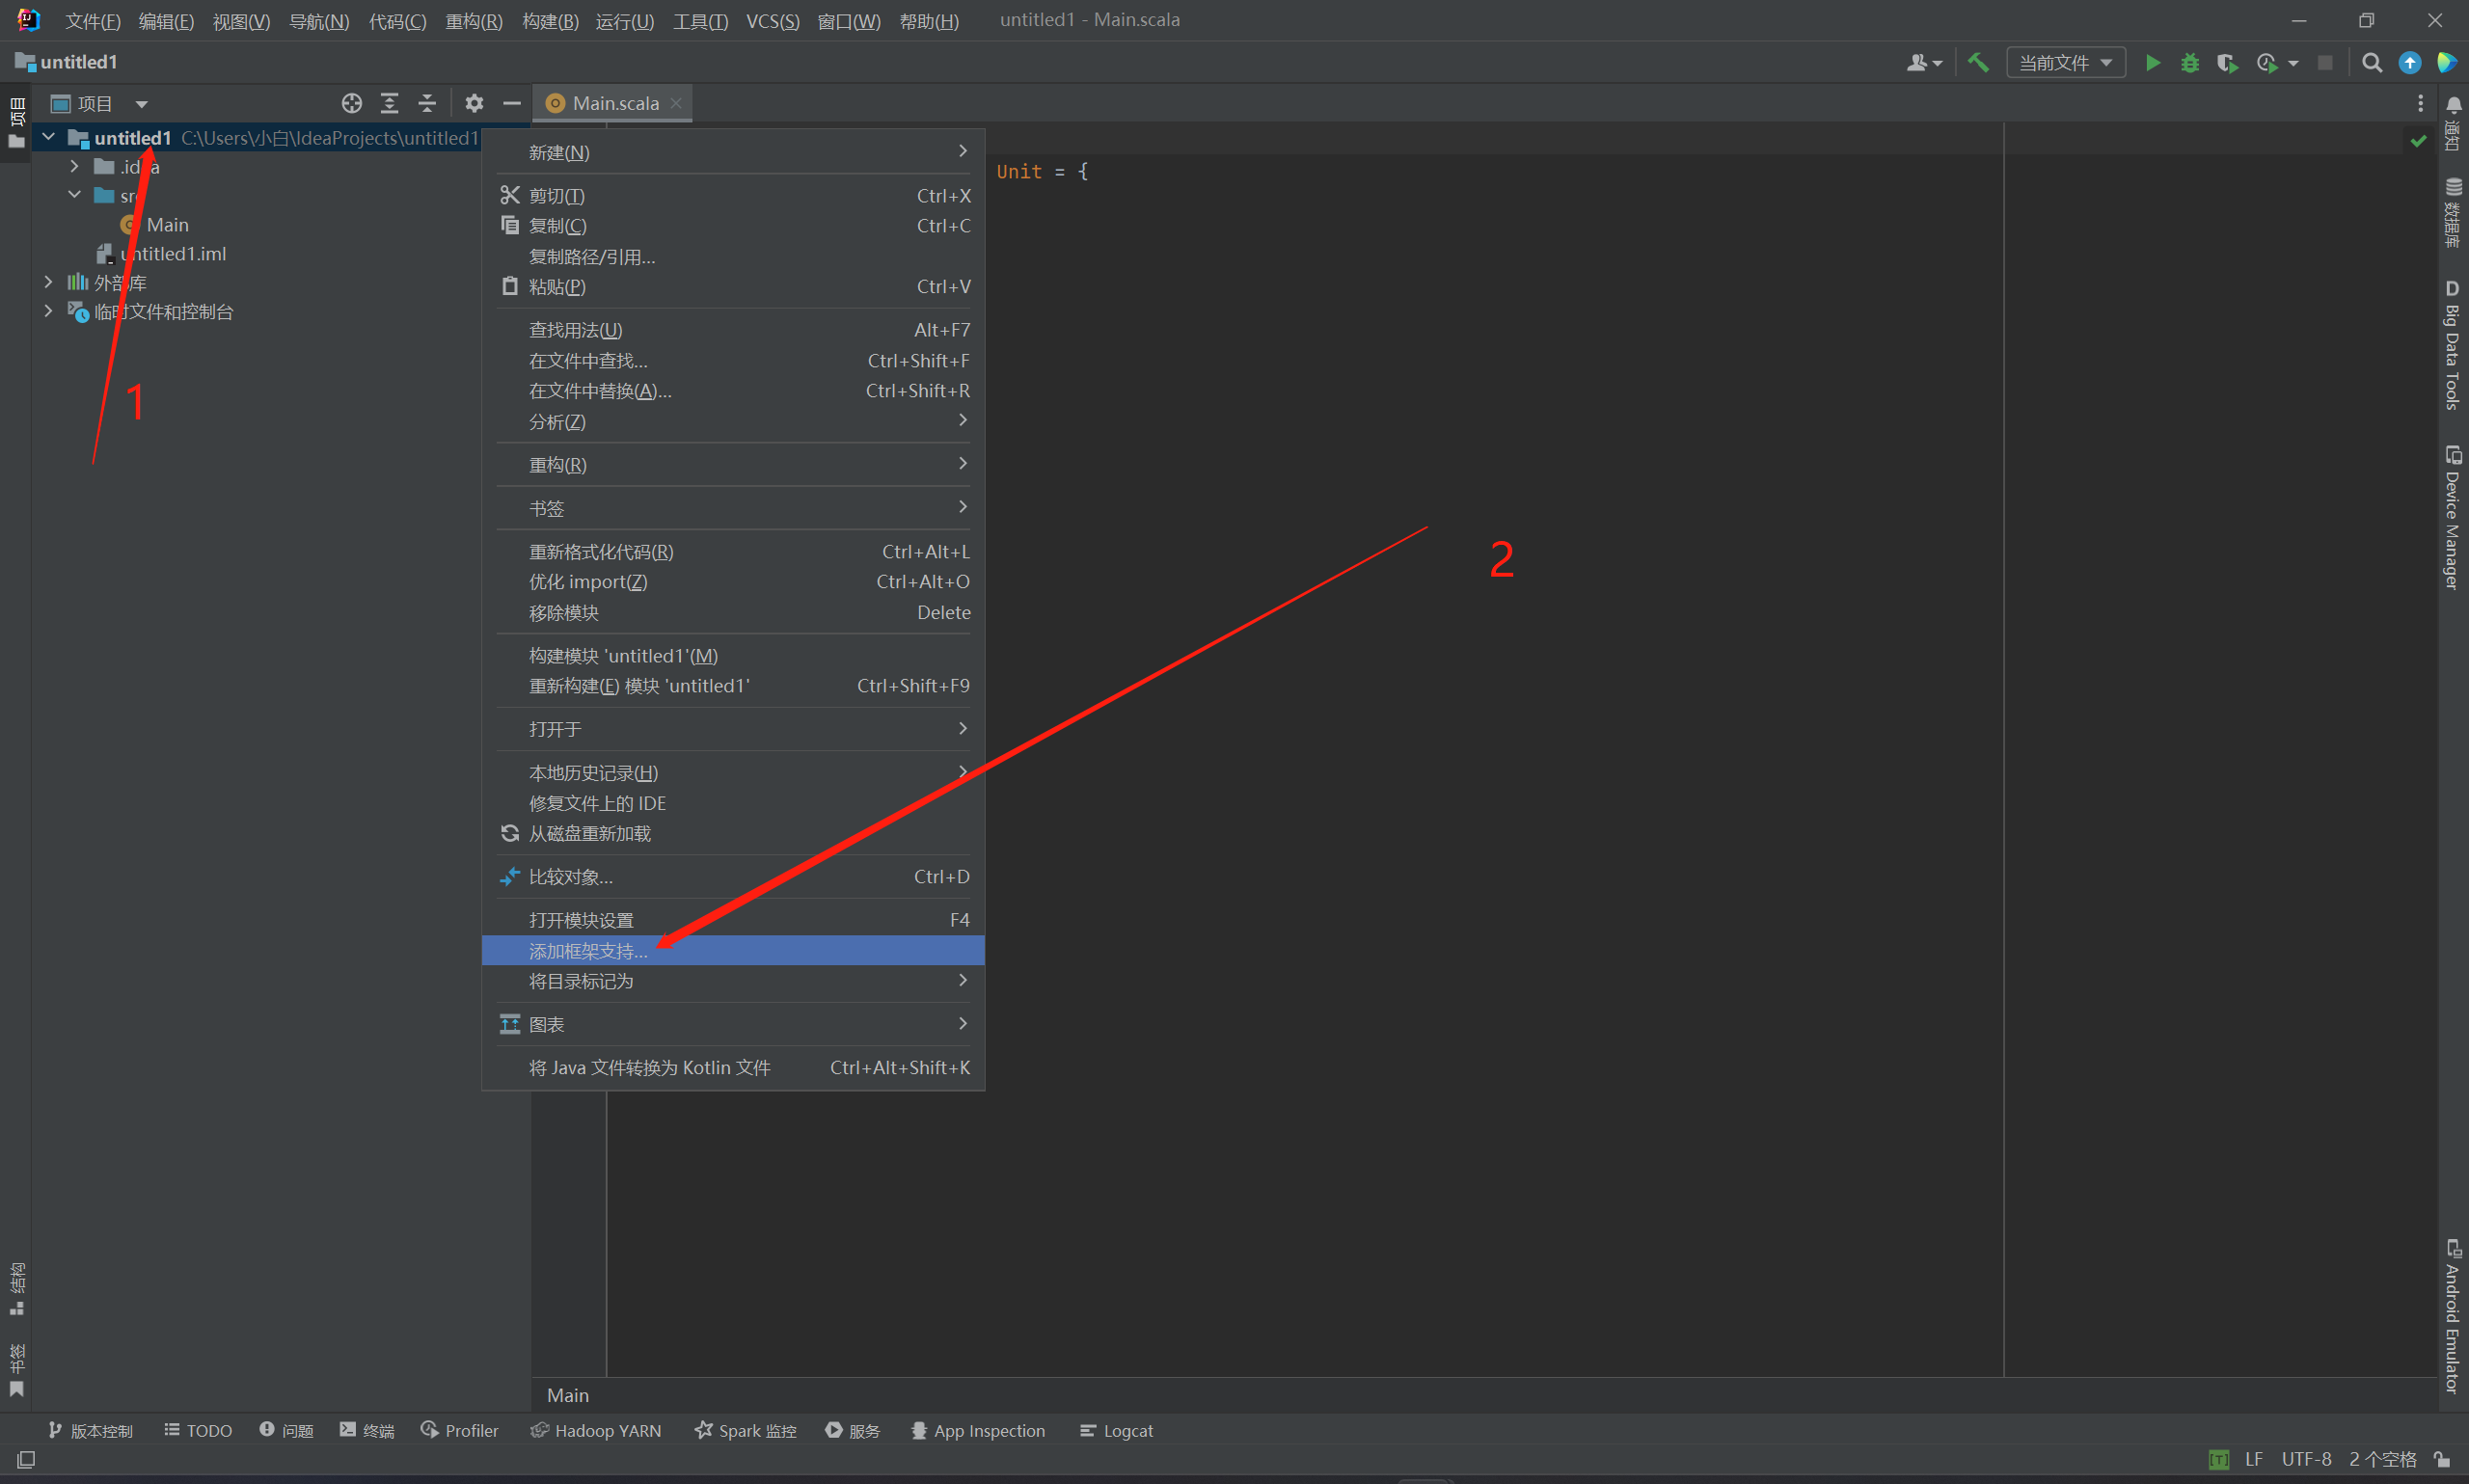Expand the external libraries node
Viewport: 2469px width, 1484px height.
48,282
